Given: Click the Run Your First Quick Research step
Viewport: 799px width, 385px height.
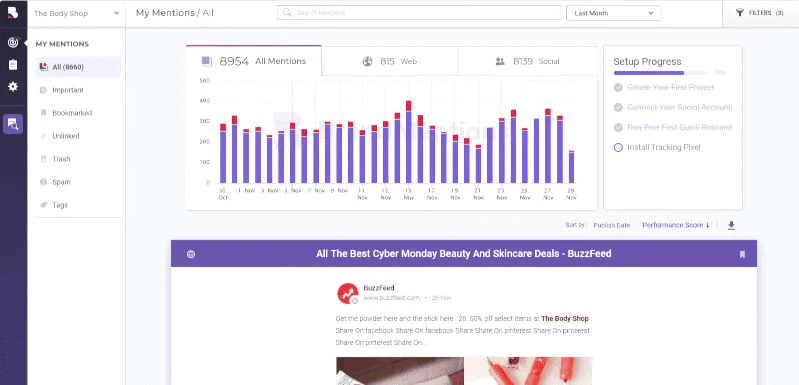Looking at the screenshot, I should point(679,127).
